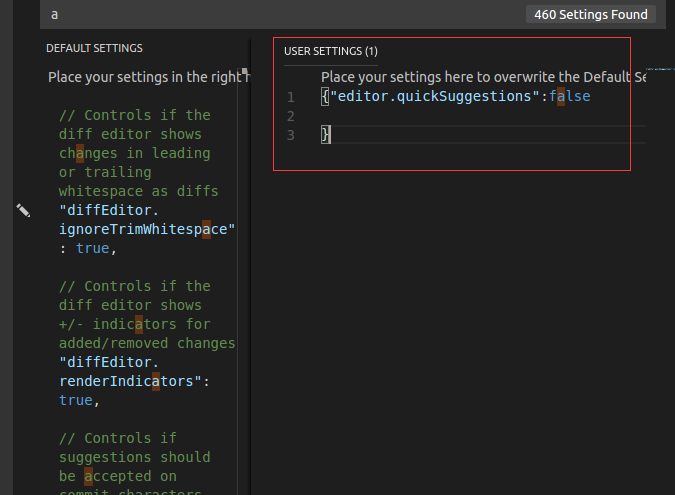Click line number 1 in the user settings gutter
This screenshot has width=675, height=495.
[291, 97]
